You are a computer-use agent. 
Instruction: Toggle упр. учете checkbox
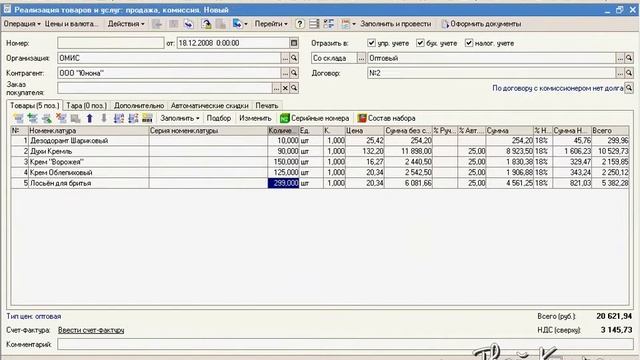371,43
